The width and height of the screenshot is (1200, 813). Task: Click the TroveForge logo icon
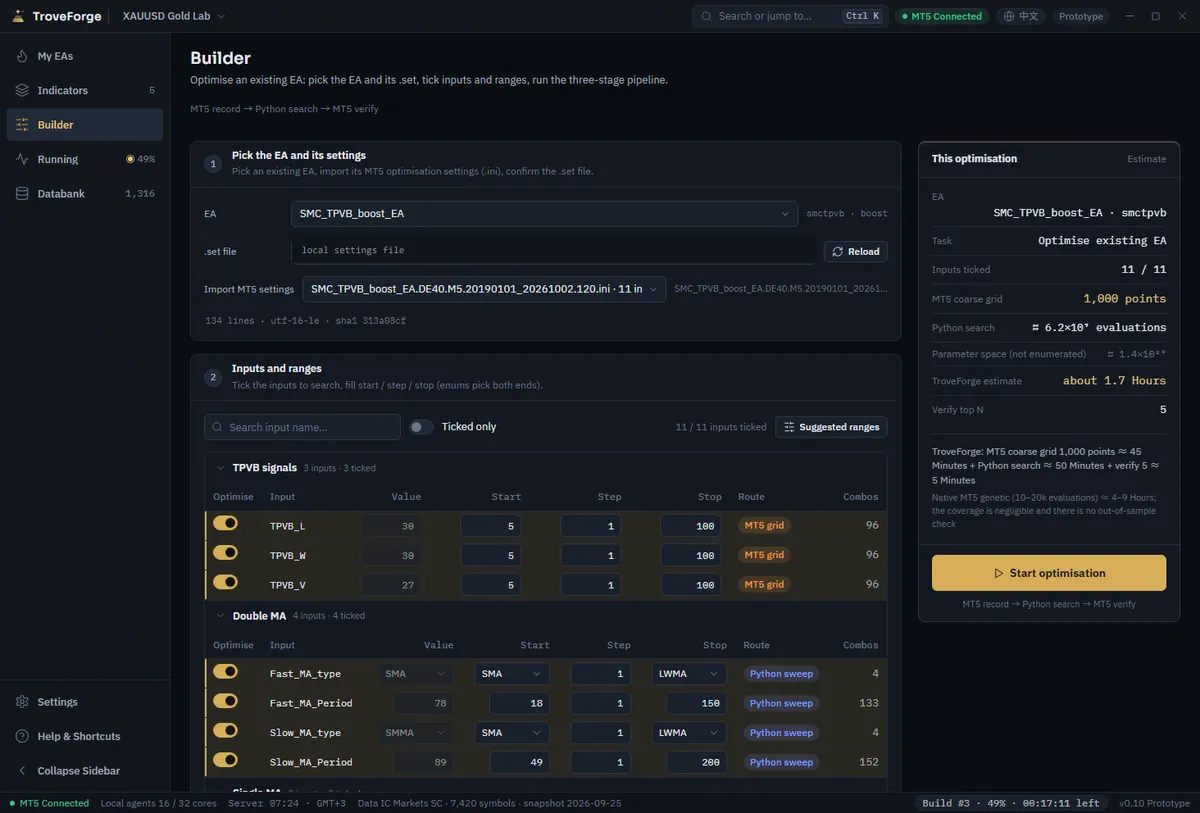(19, 16)
